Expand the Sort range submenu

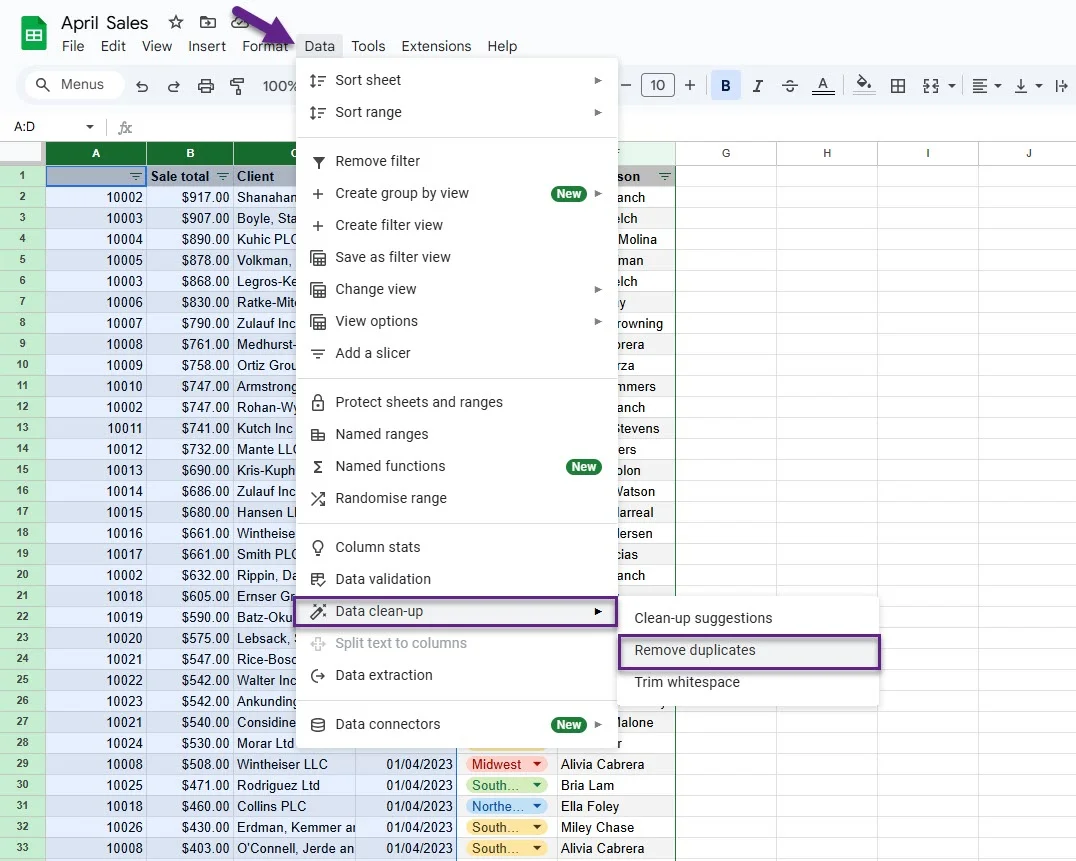click(x=456, y=113)
